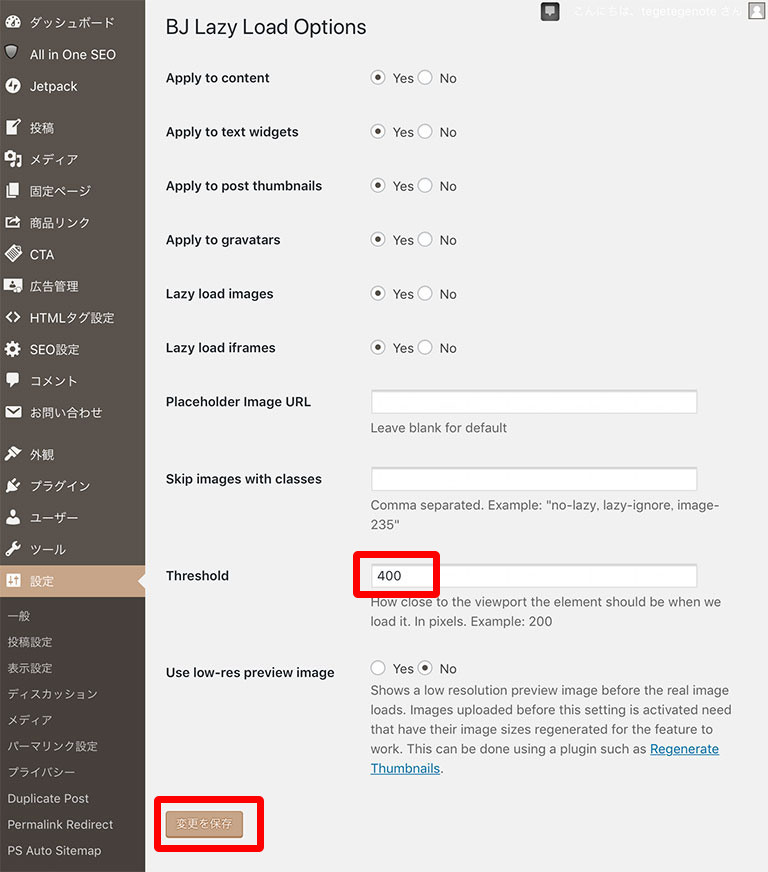Viewport: 768px width, 872px height.
Task: Click the 外観 paintbrush icon
Action: 13,453
